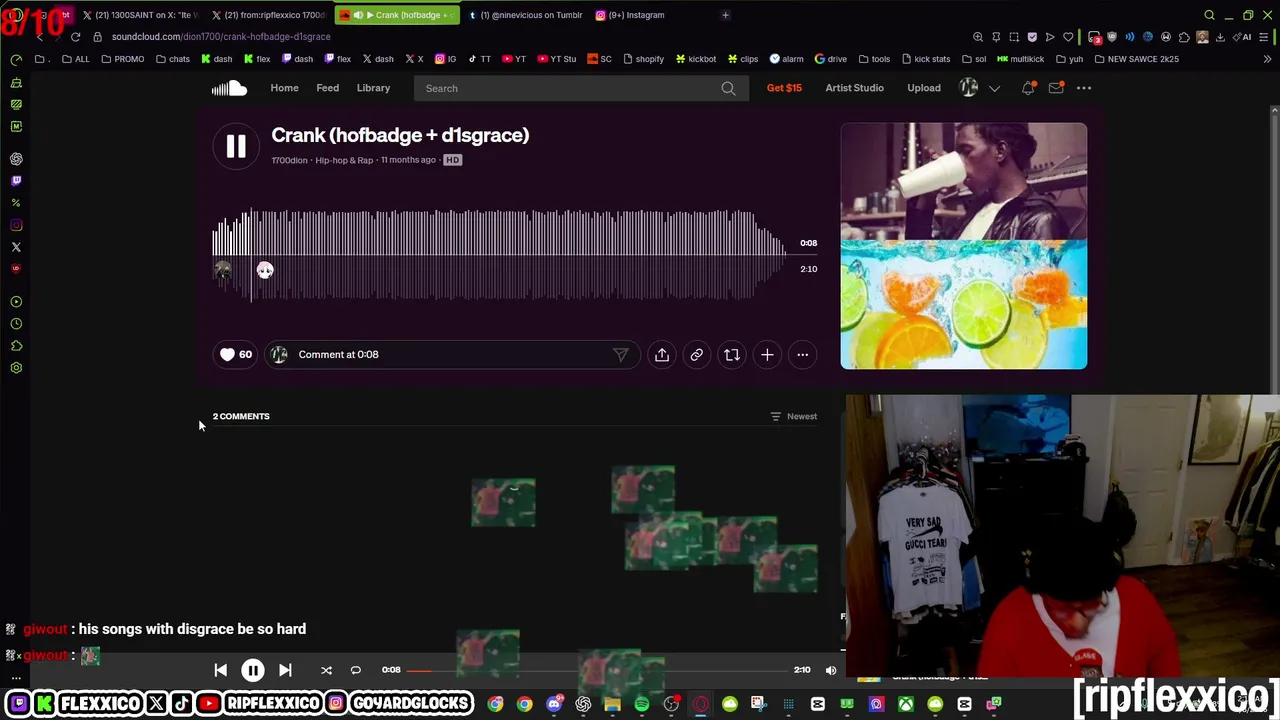Skip to previous track in bottom player

(x=221, y=670)
